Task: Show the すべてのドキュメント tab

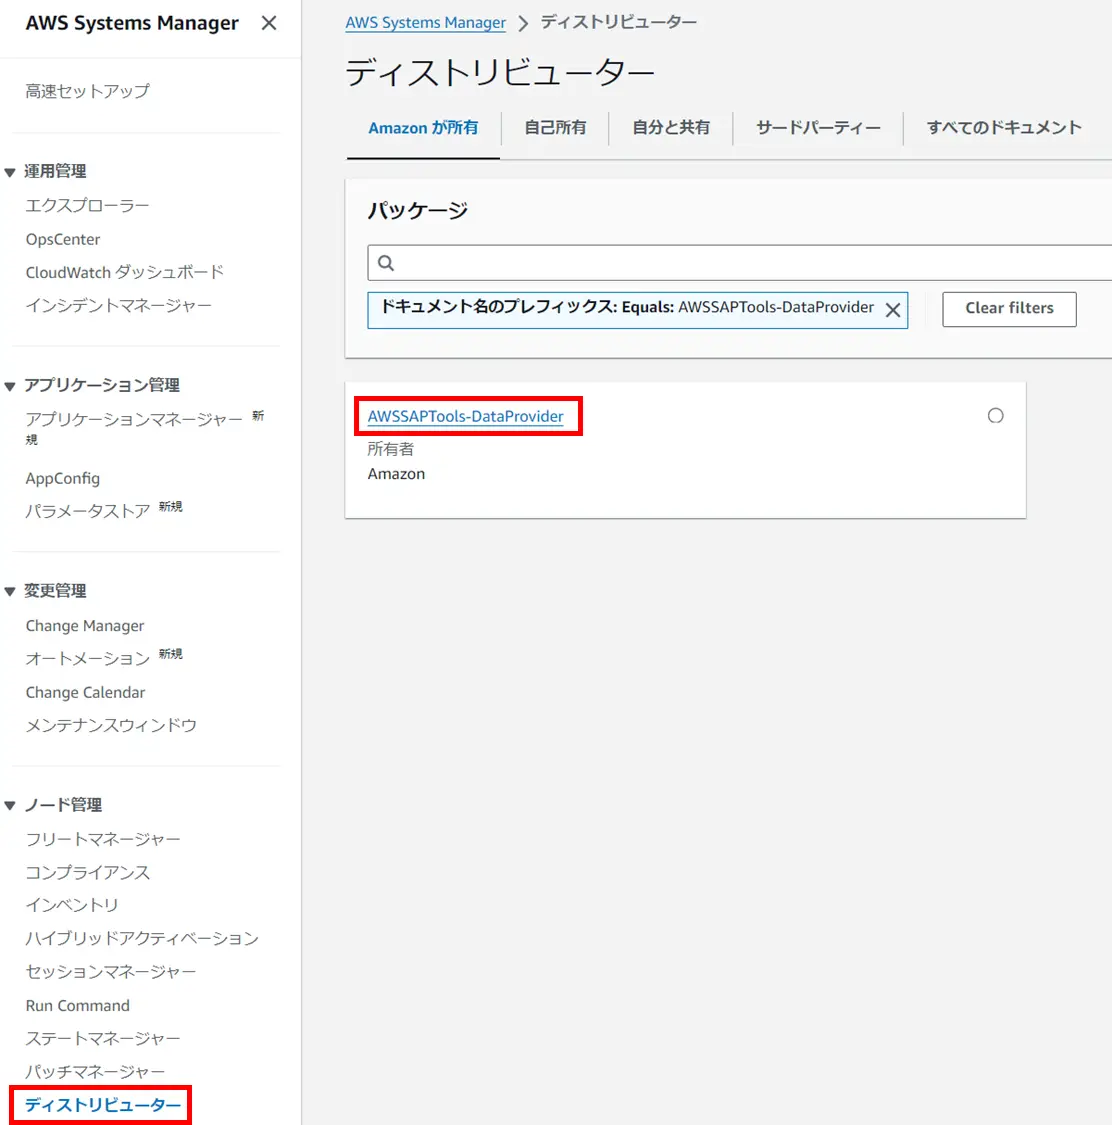Action: [x=1004, y=128]
